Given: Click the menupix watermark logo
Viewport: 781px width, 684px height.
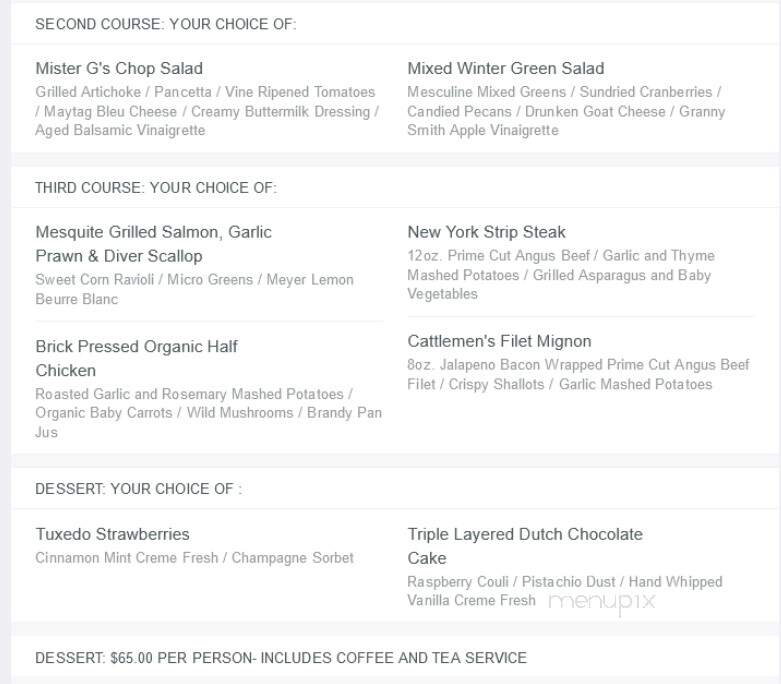Looking at the screenshot, I should [602, 602].
